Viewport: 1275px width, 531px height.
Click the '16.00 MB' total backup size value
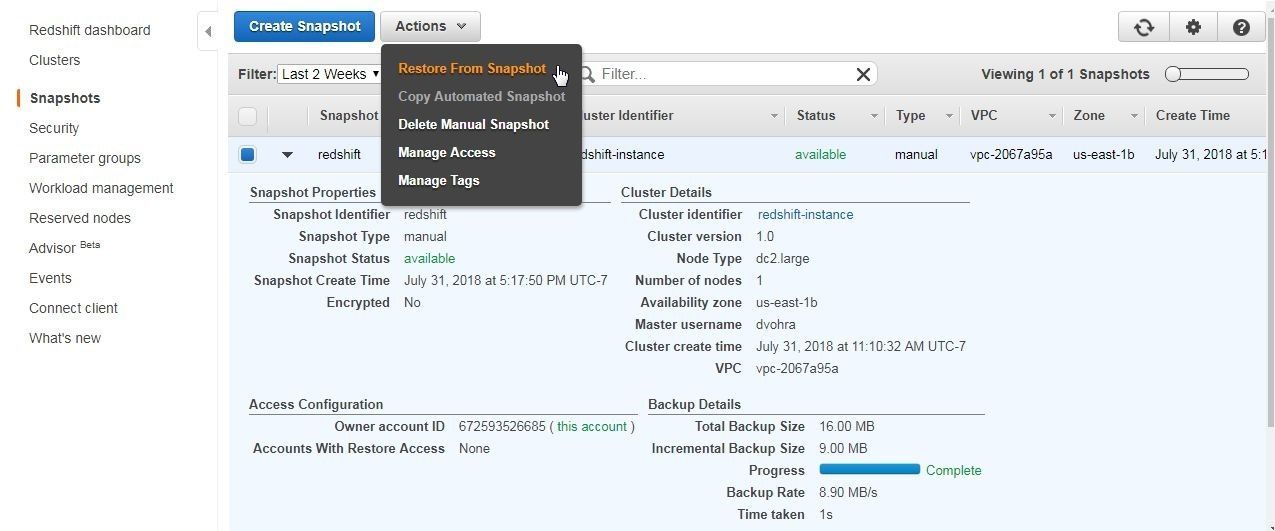tap(846, 426)
